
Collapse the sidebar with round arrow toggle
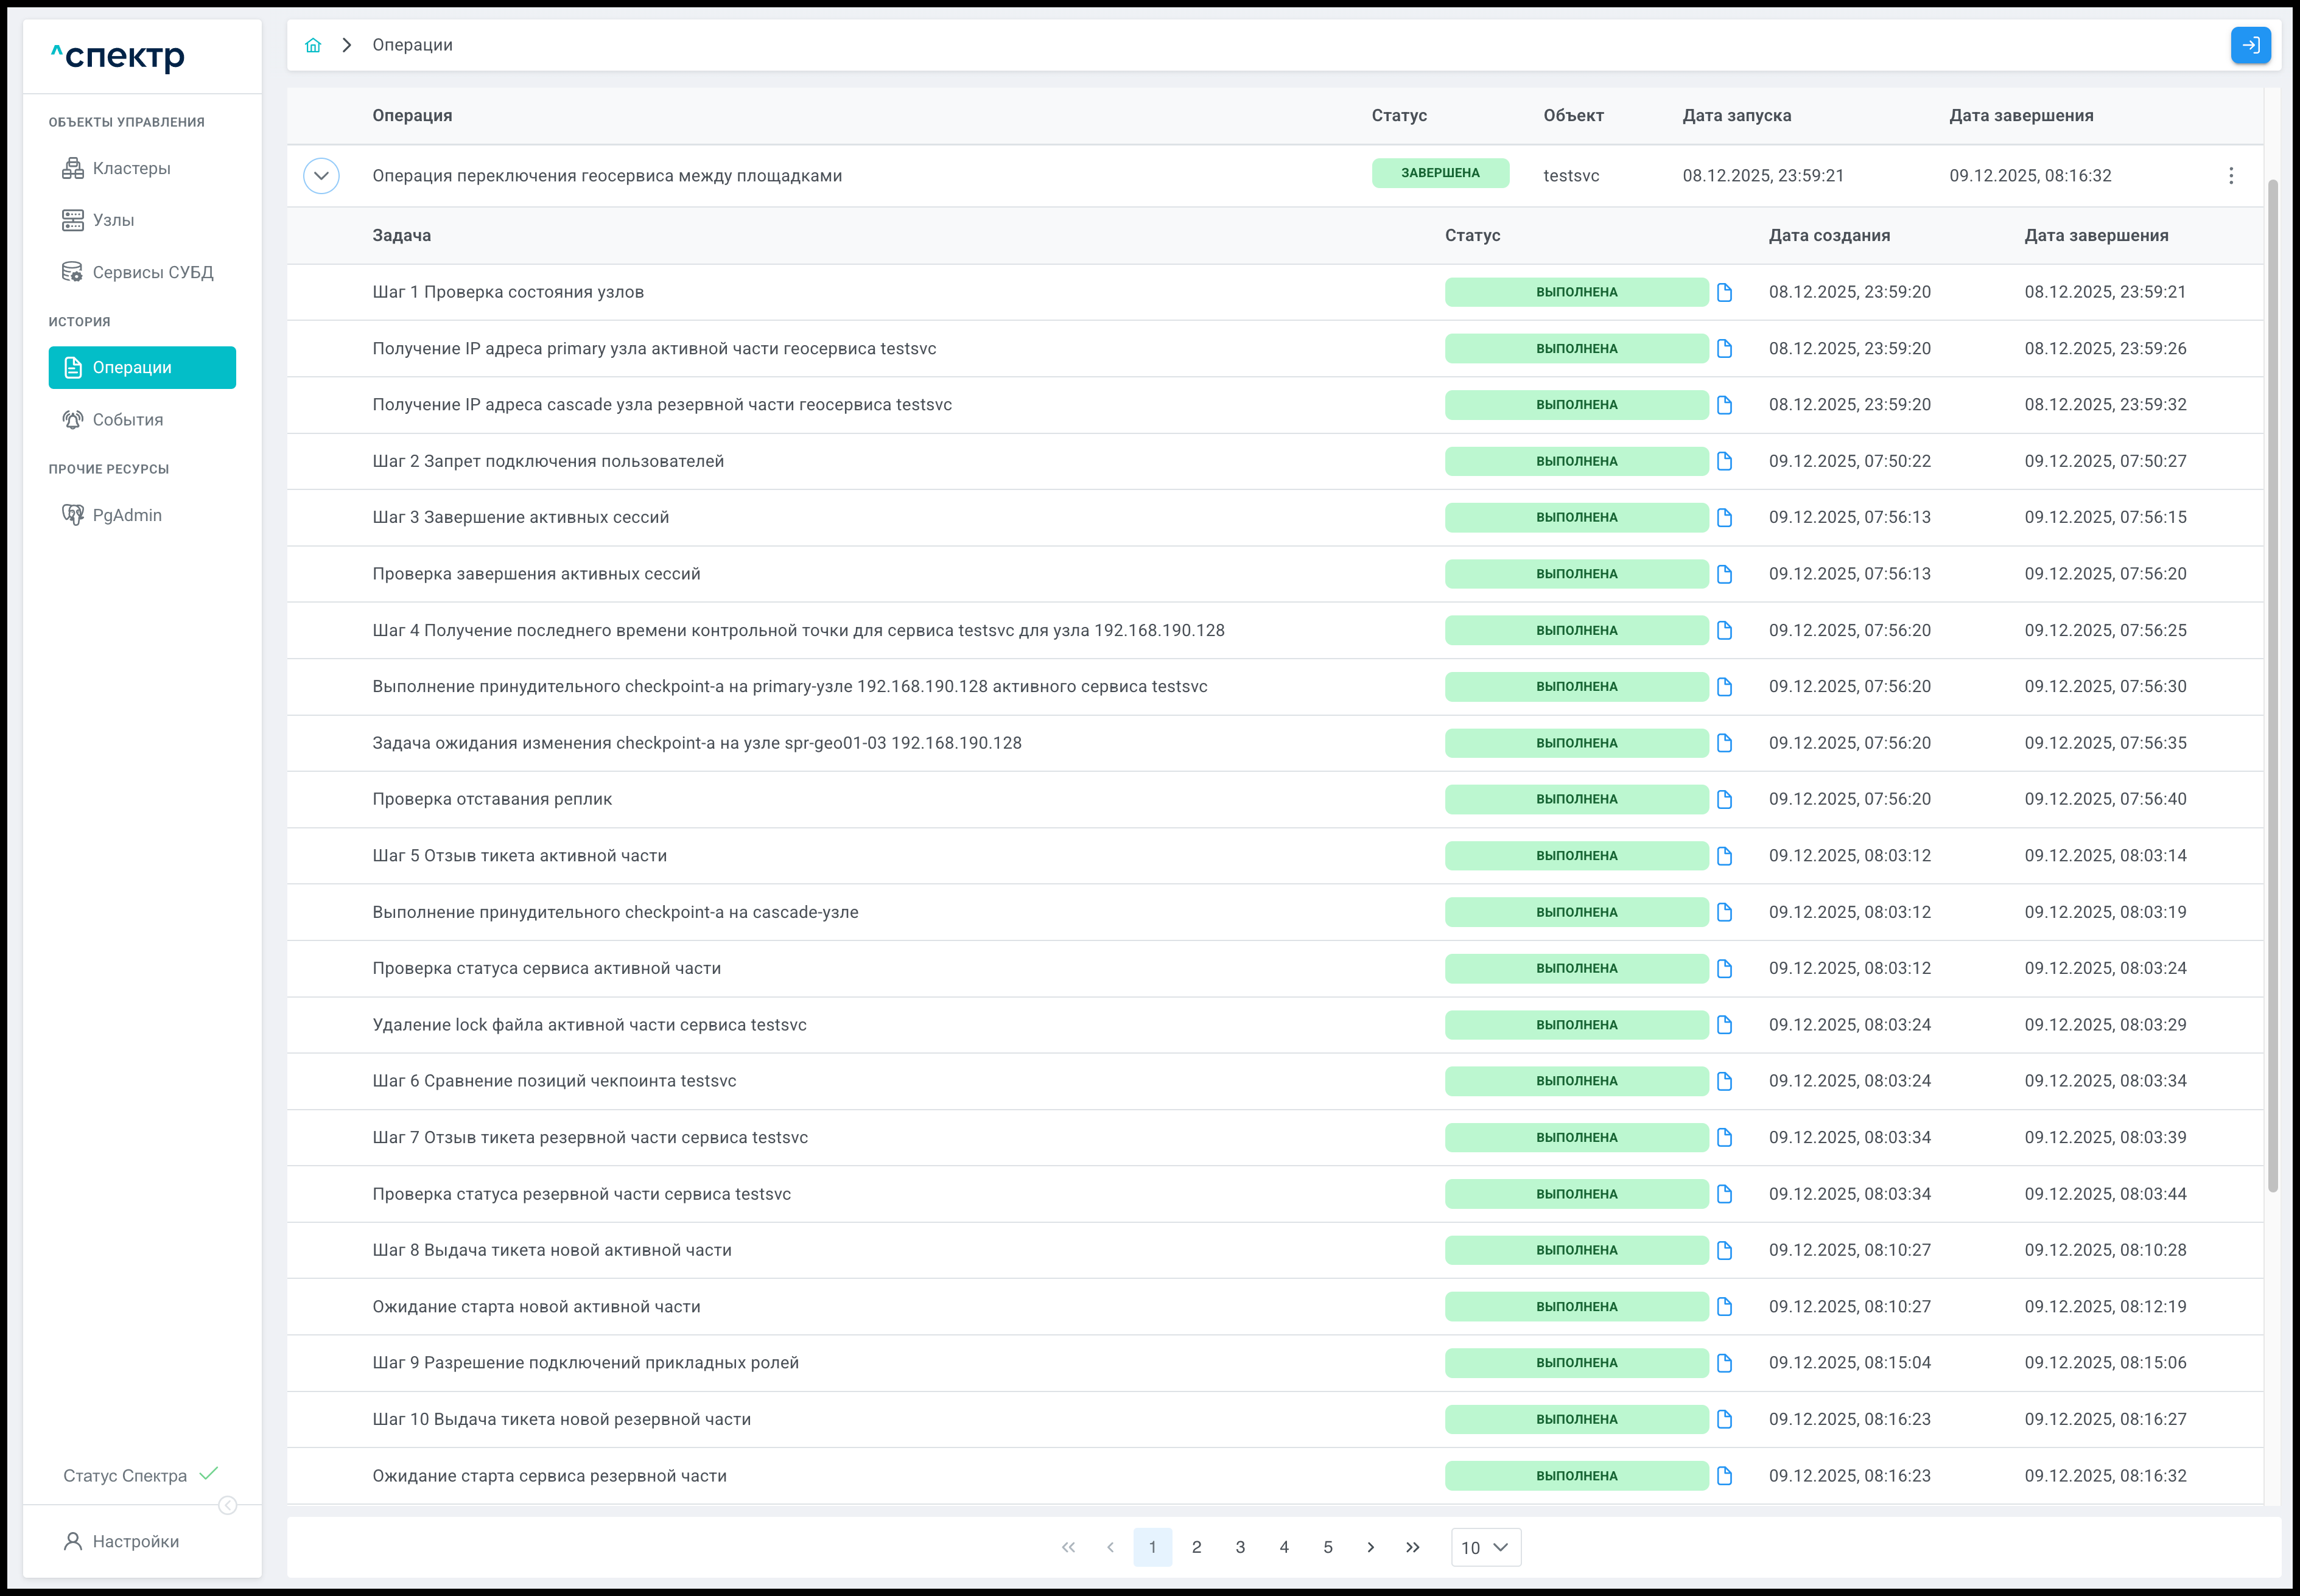(x=228, y=1505)
